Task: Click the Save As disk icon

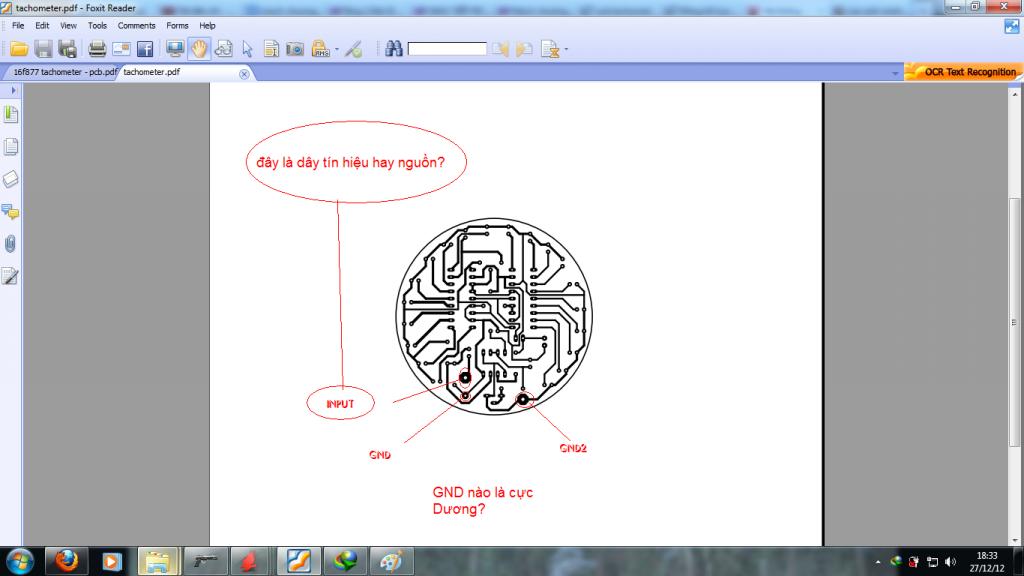Action: click(67, 49)
